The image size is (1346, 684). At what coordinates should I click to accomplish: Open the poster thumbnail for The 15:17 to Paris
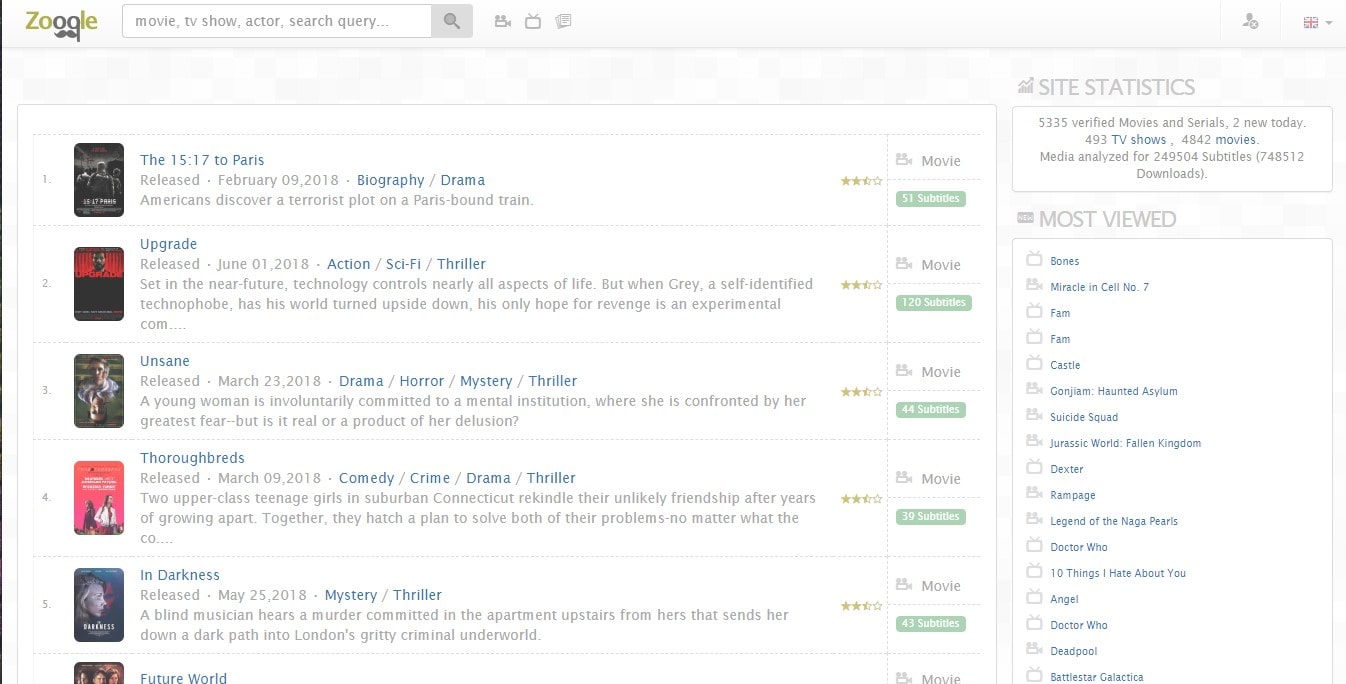pos(99,180)
